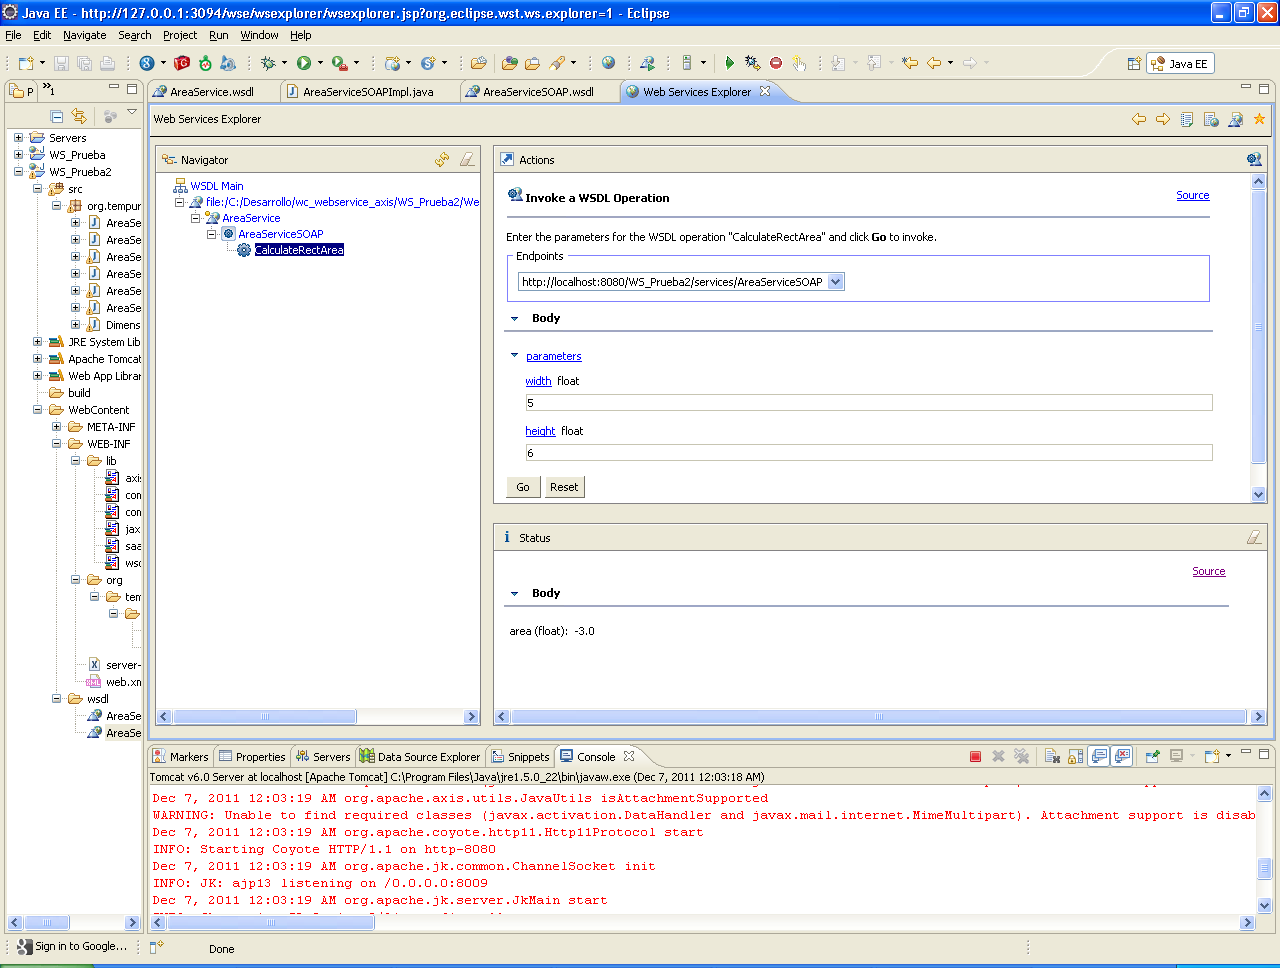1280x968 pixels.
Task: Open the Navigate menu
Action: point(84,35)
